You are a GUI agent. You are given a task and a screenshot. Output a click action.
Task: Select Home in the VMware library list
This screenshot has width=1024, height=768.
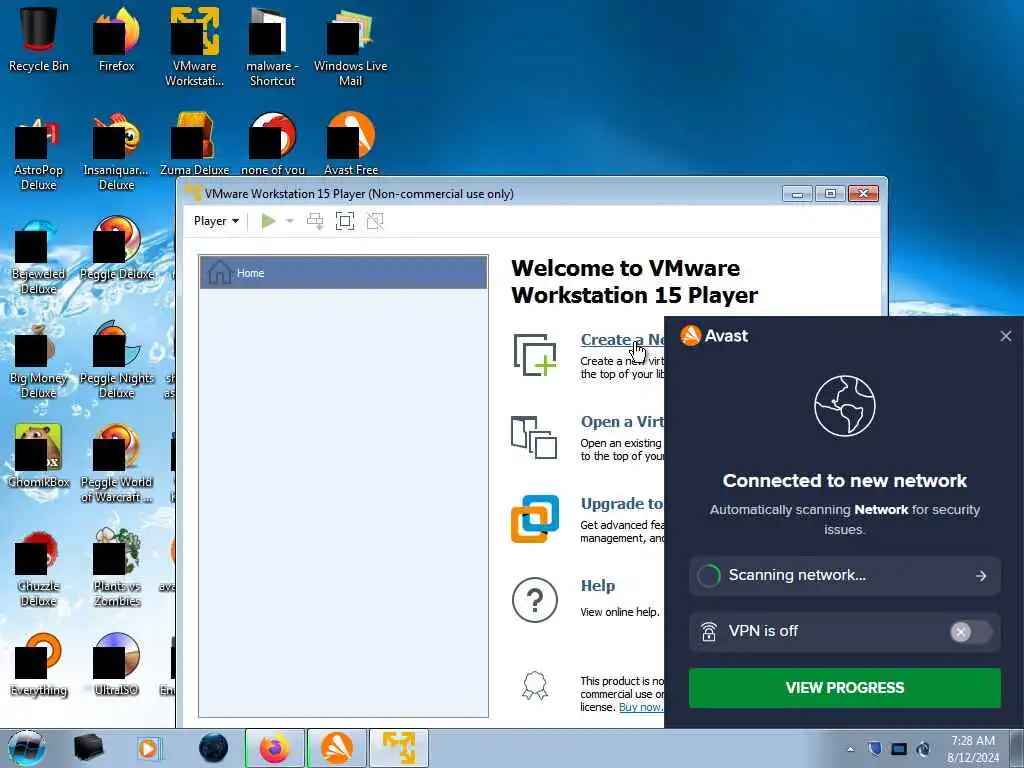[344, 272]
